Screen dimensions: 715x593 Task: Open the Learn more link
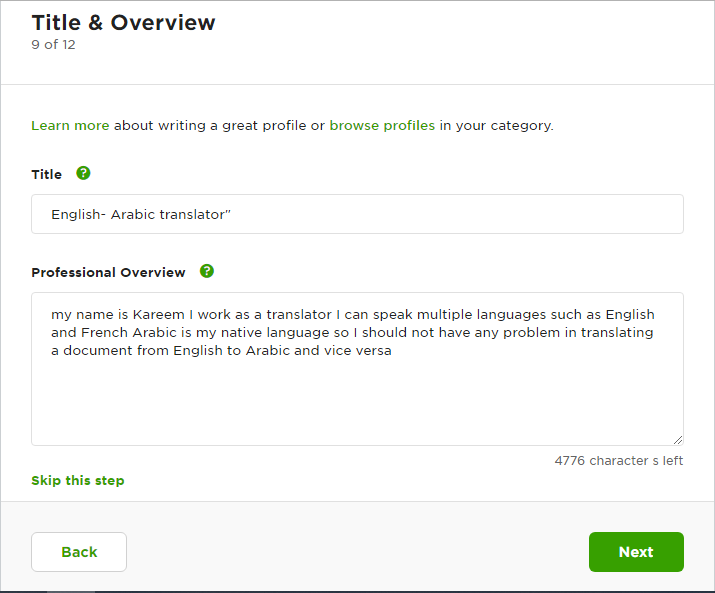[70, 125]
